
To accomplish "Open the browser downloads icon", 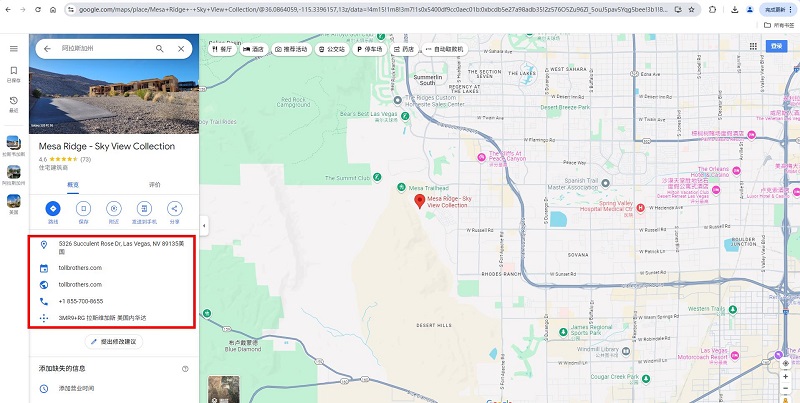I will (734, 9).
